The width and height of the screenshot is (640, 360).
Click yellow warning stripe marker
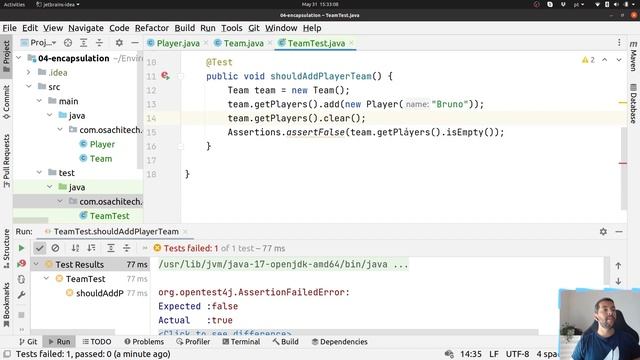[x=623, y=102]
